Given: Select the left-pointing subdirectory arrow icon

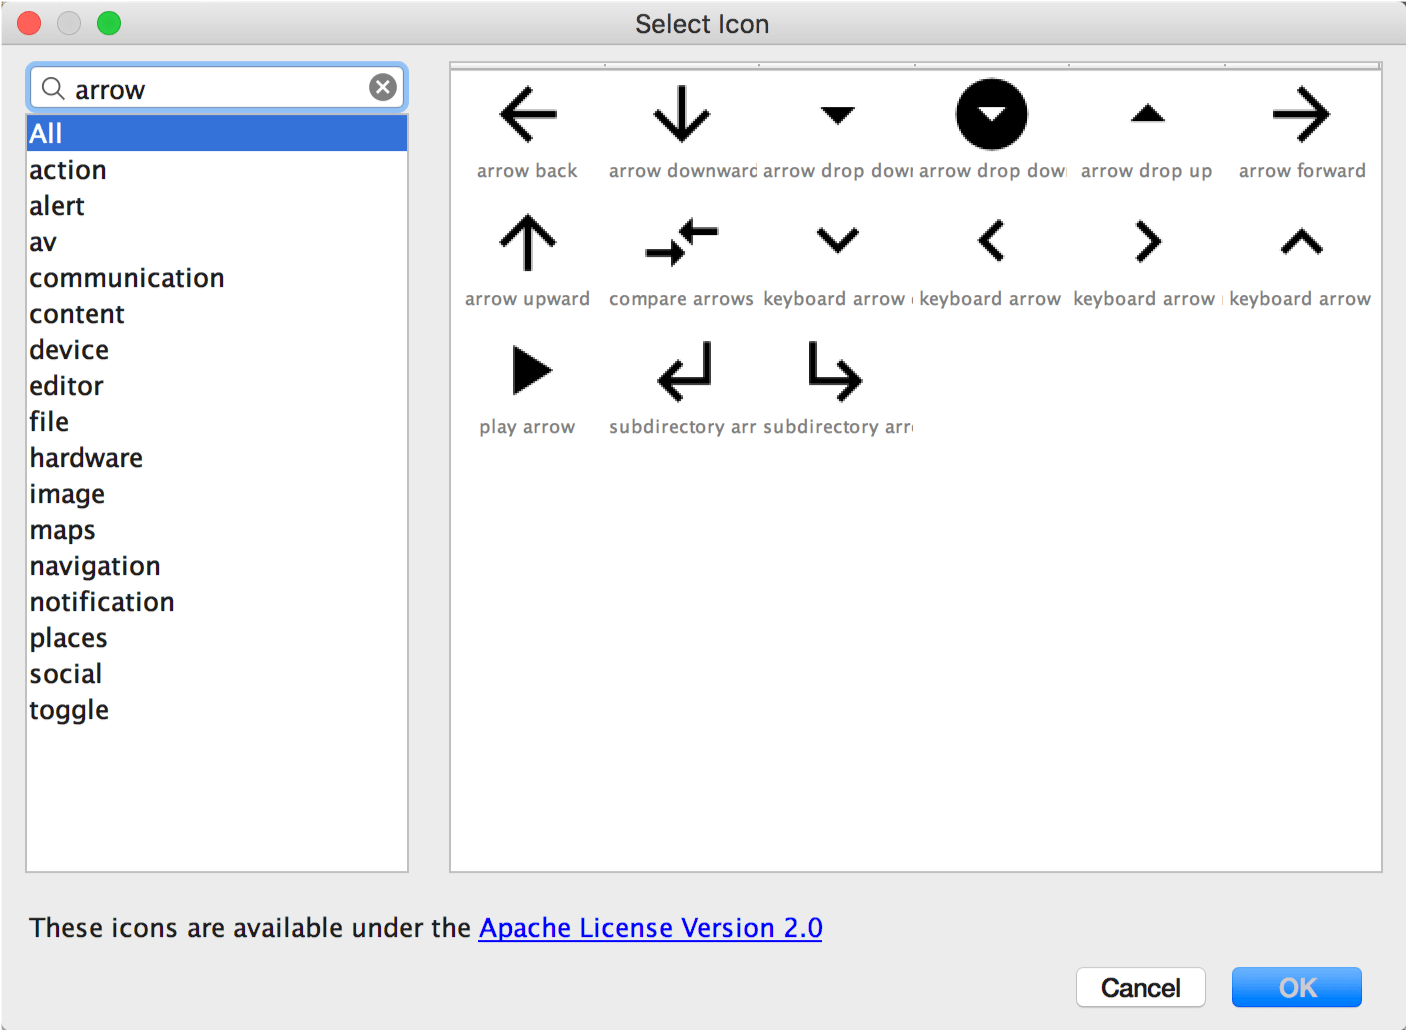Looking at the screenshot, I should (x=685, y=371).
